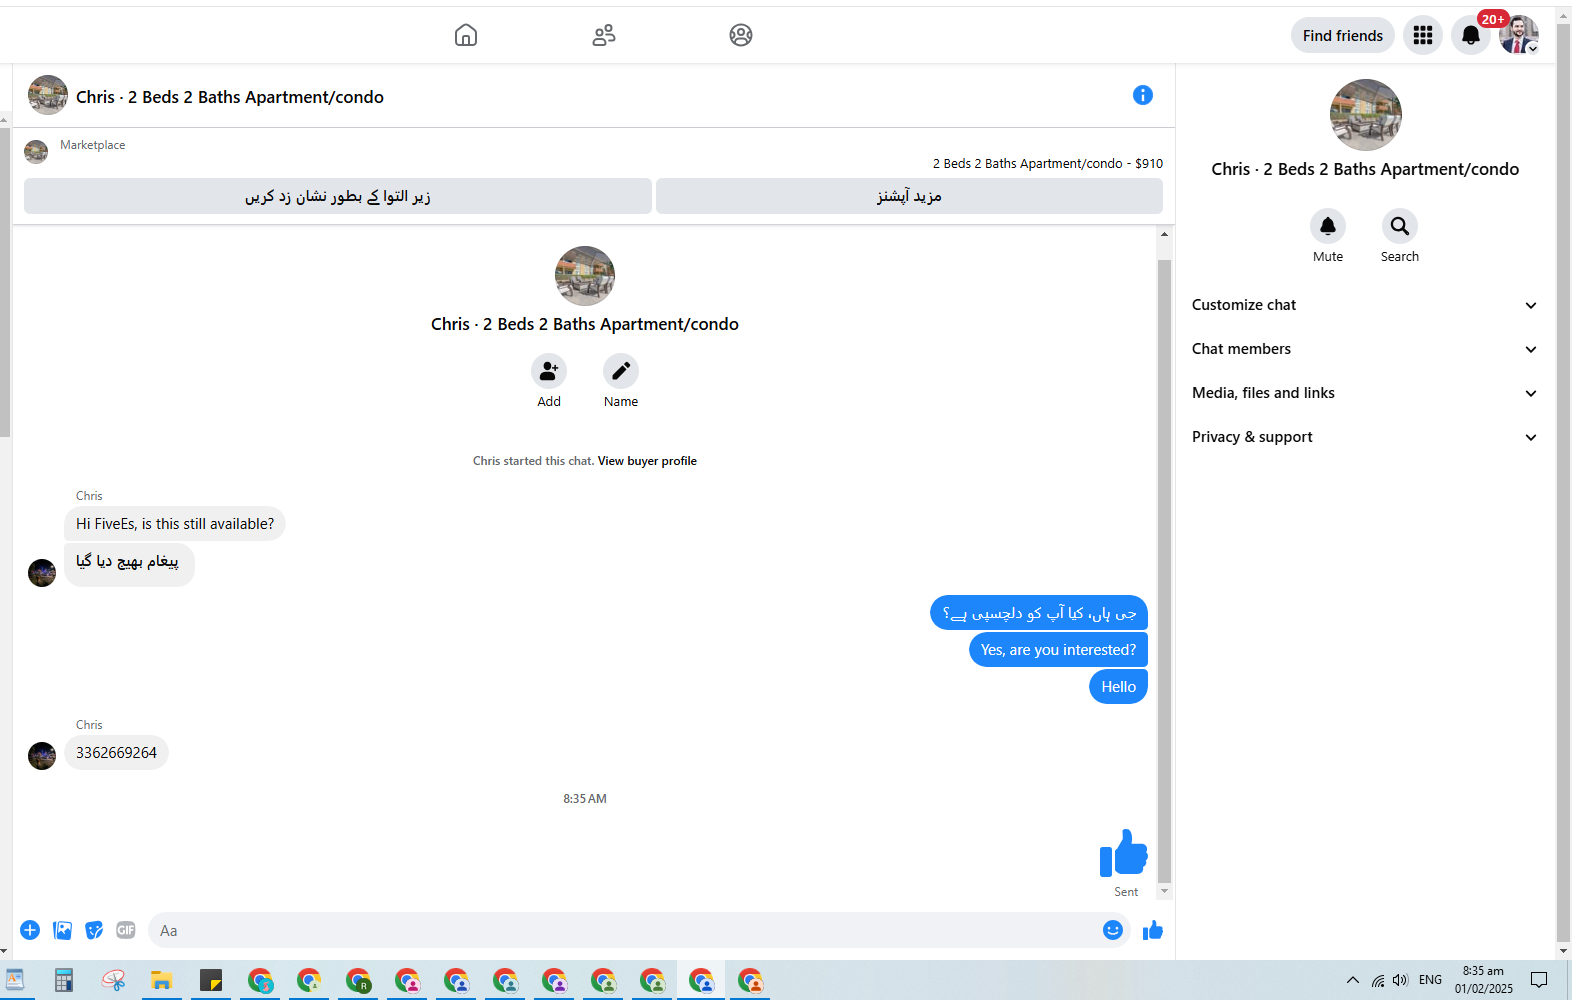The image size is (1572, 1000).
Task: Open the Marketplace label link
Action: 93,145
